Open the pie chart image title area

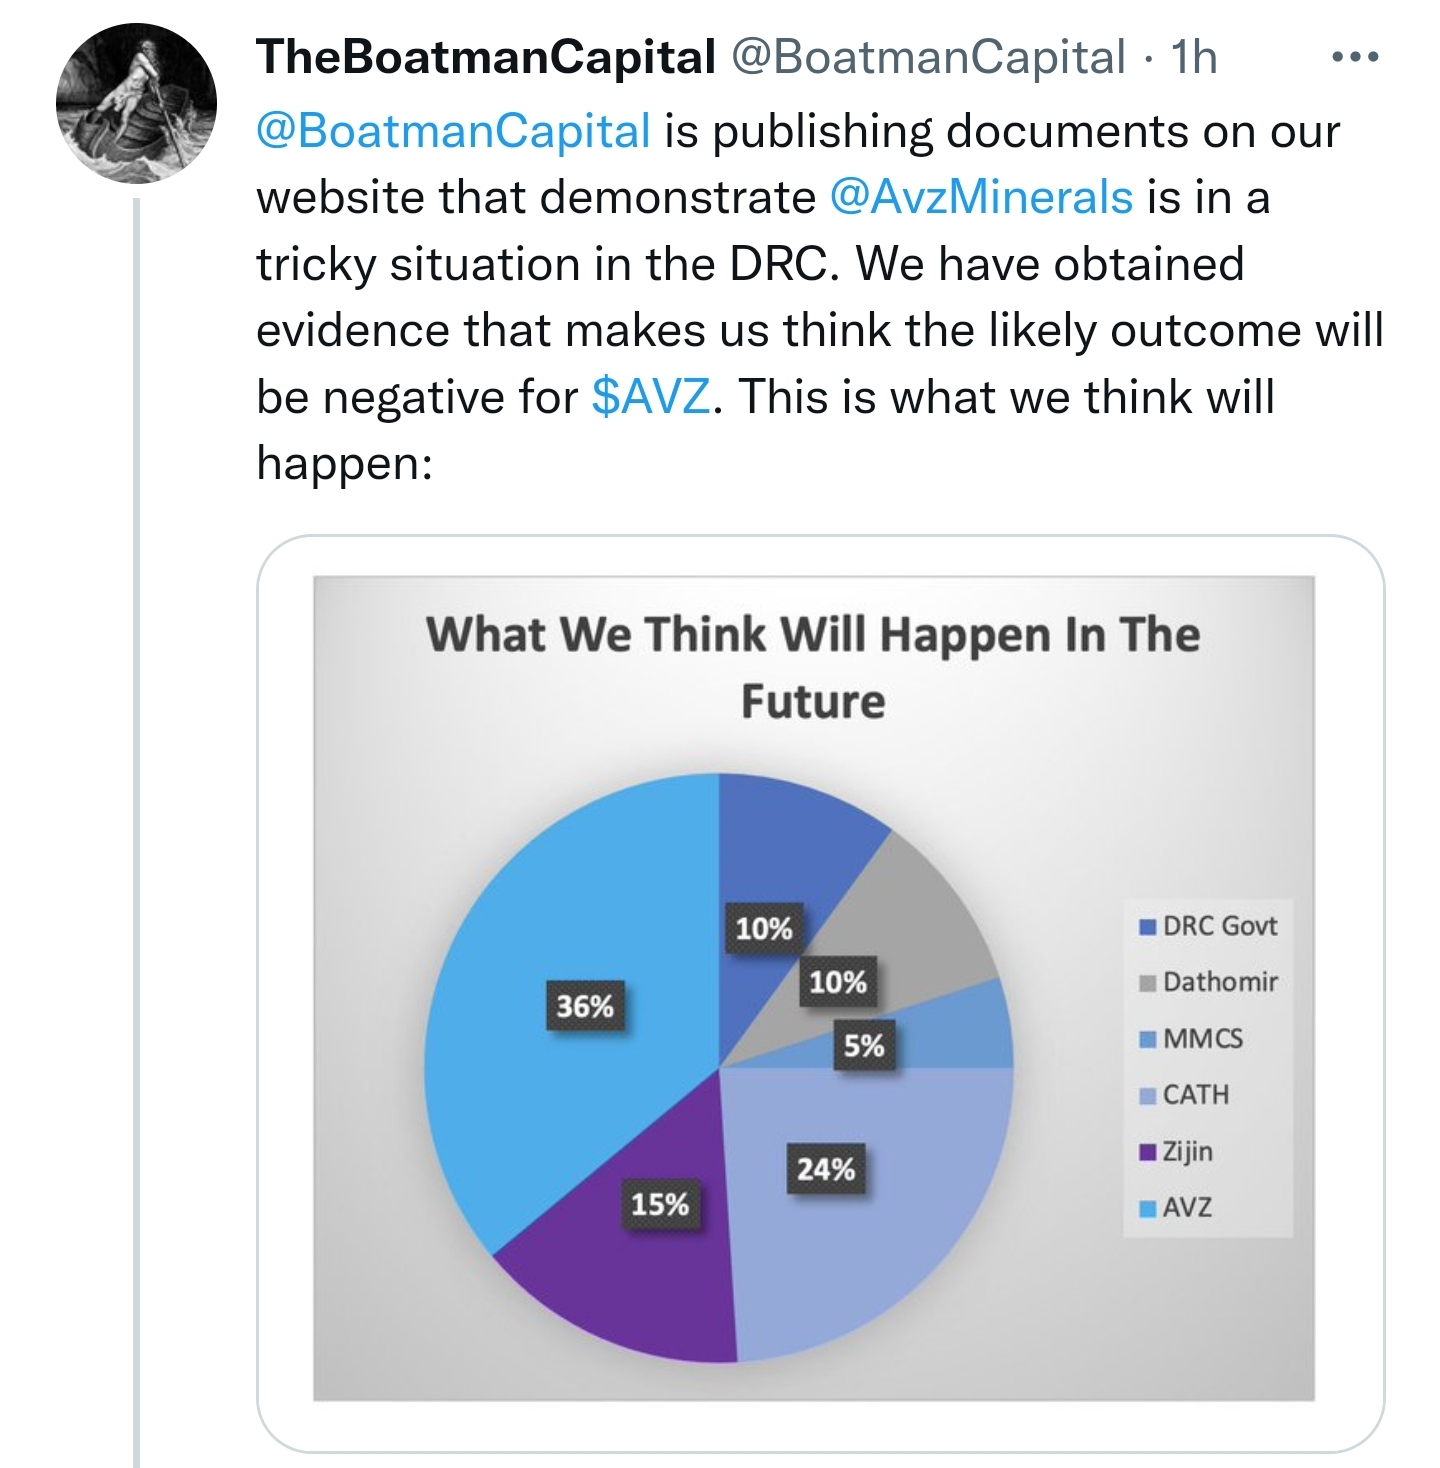pyautogui.click(x=813, y=667)
